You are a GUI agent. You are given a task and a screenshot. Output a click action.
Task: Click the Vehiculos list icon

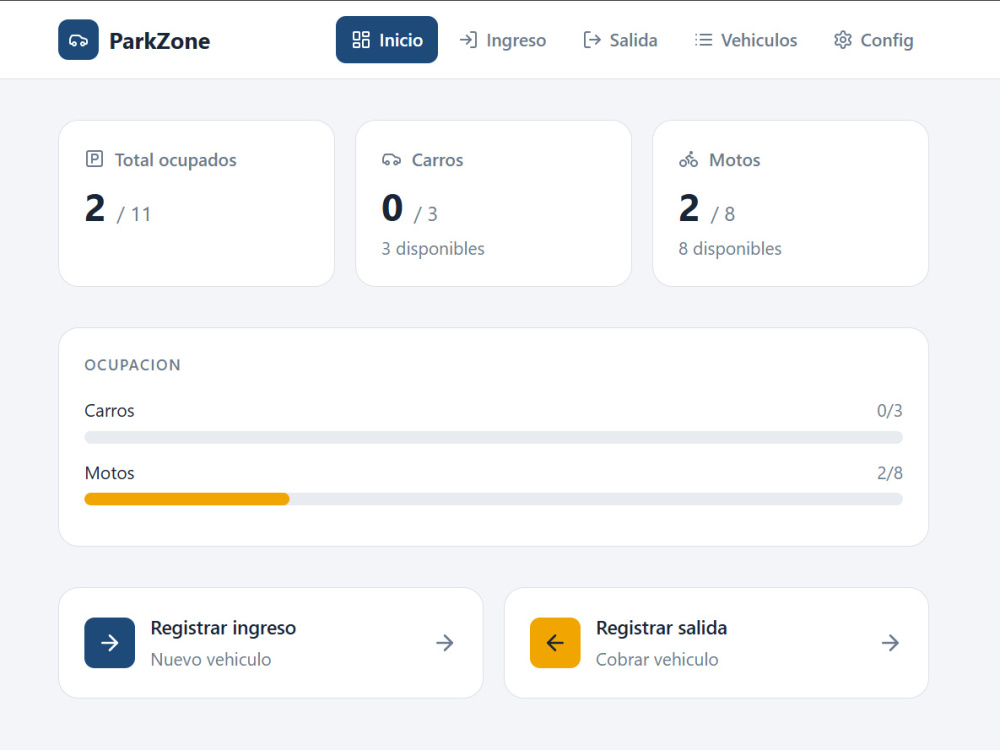pos(703,40)
